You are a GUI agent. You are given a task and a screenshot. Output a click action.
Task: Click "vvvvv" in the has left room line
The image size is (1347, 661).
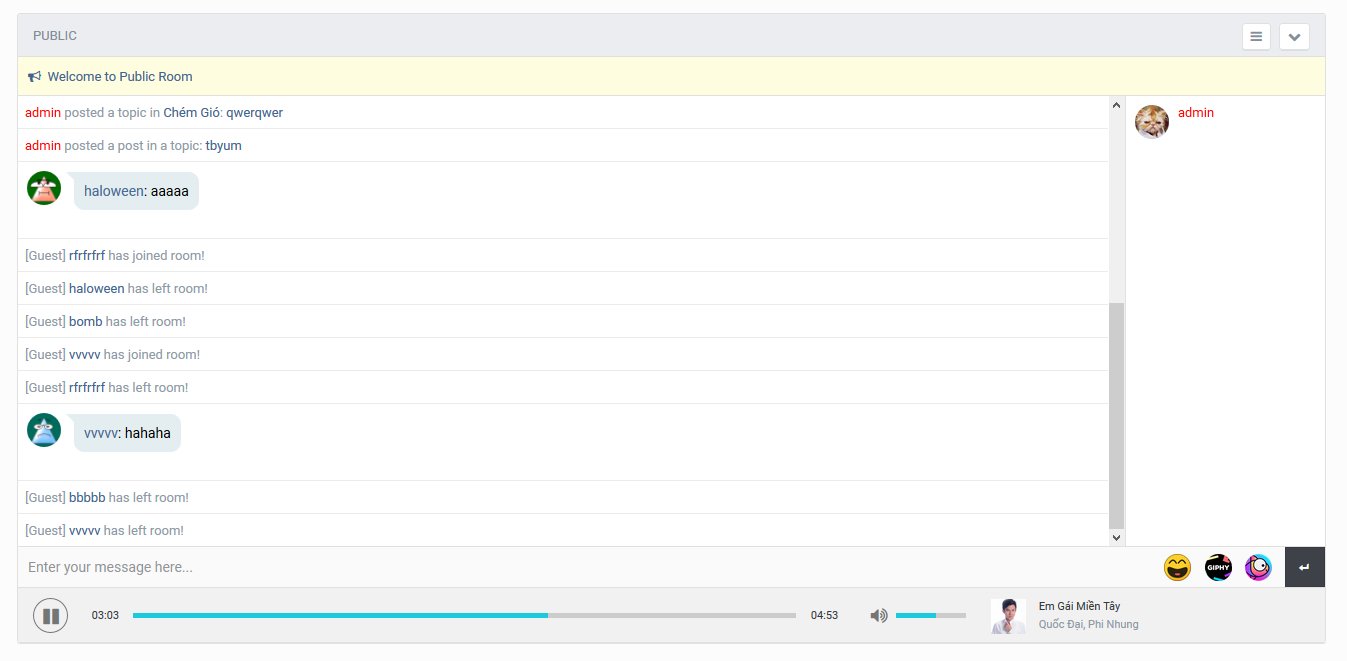point(85,531)
